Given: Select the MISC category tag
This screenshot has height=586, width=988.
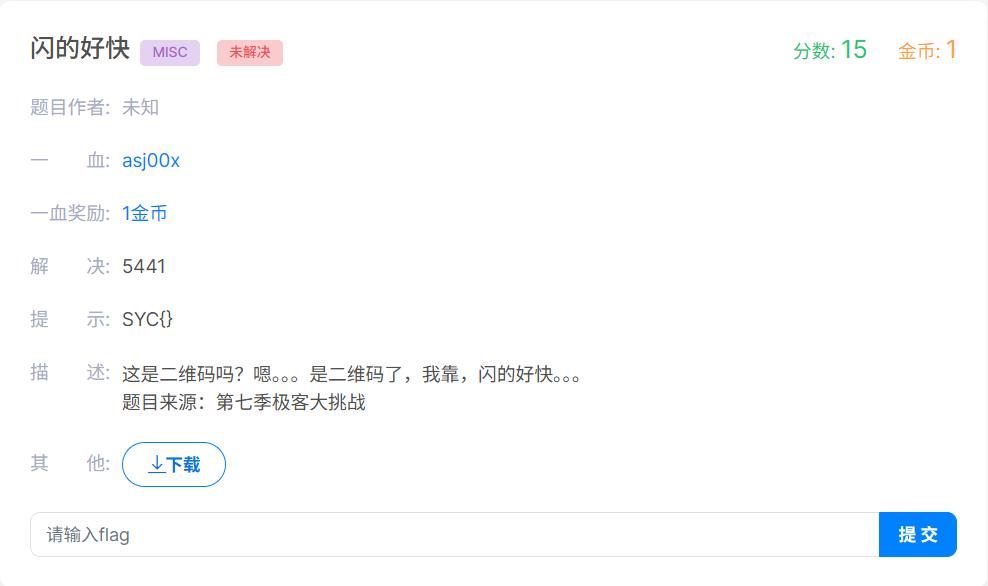Looking at the screenshot, I should (170, 52).
